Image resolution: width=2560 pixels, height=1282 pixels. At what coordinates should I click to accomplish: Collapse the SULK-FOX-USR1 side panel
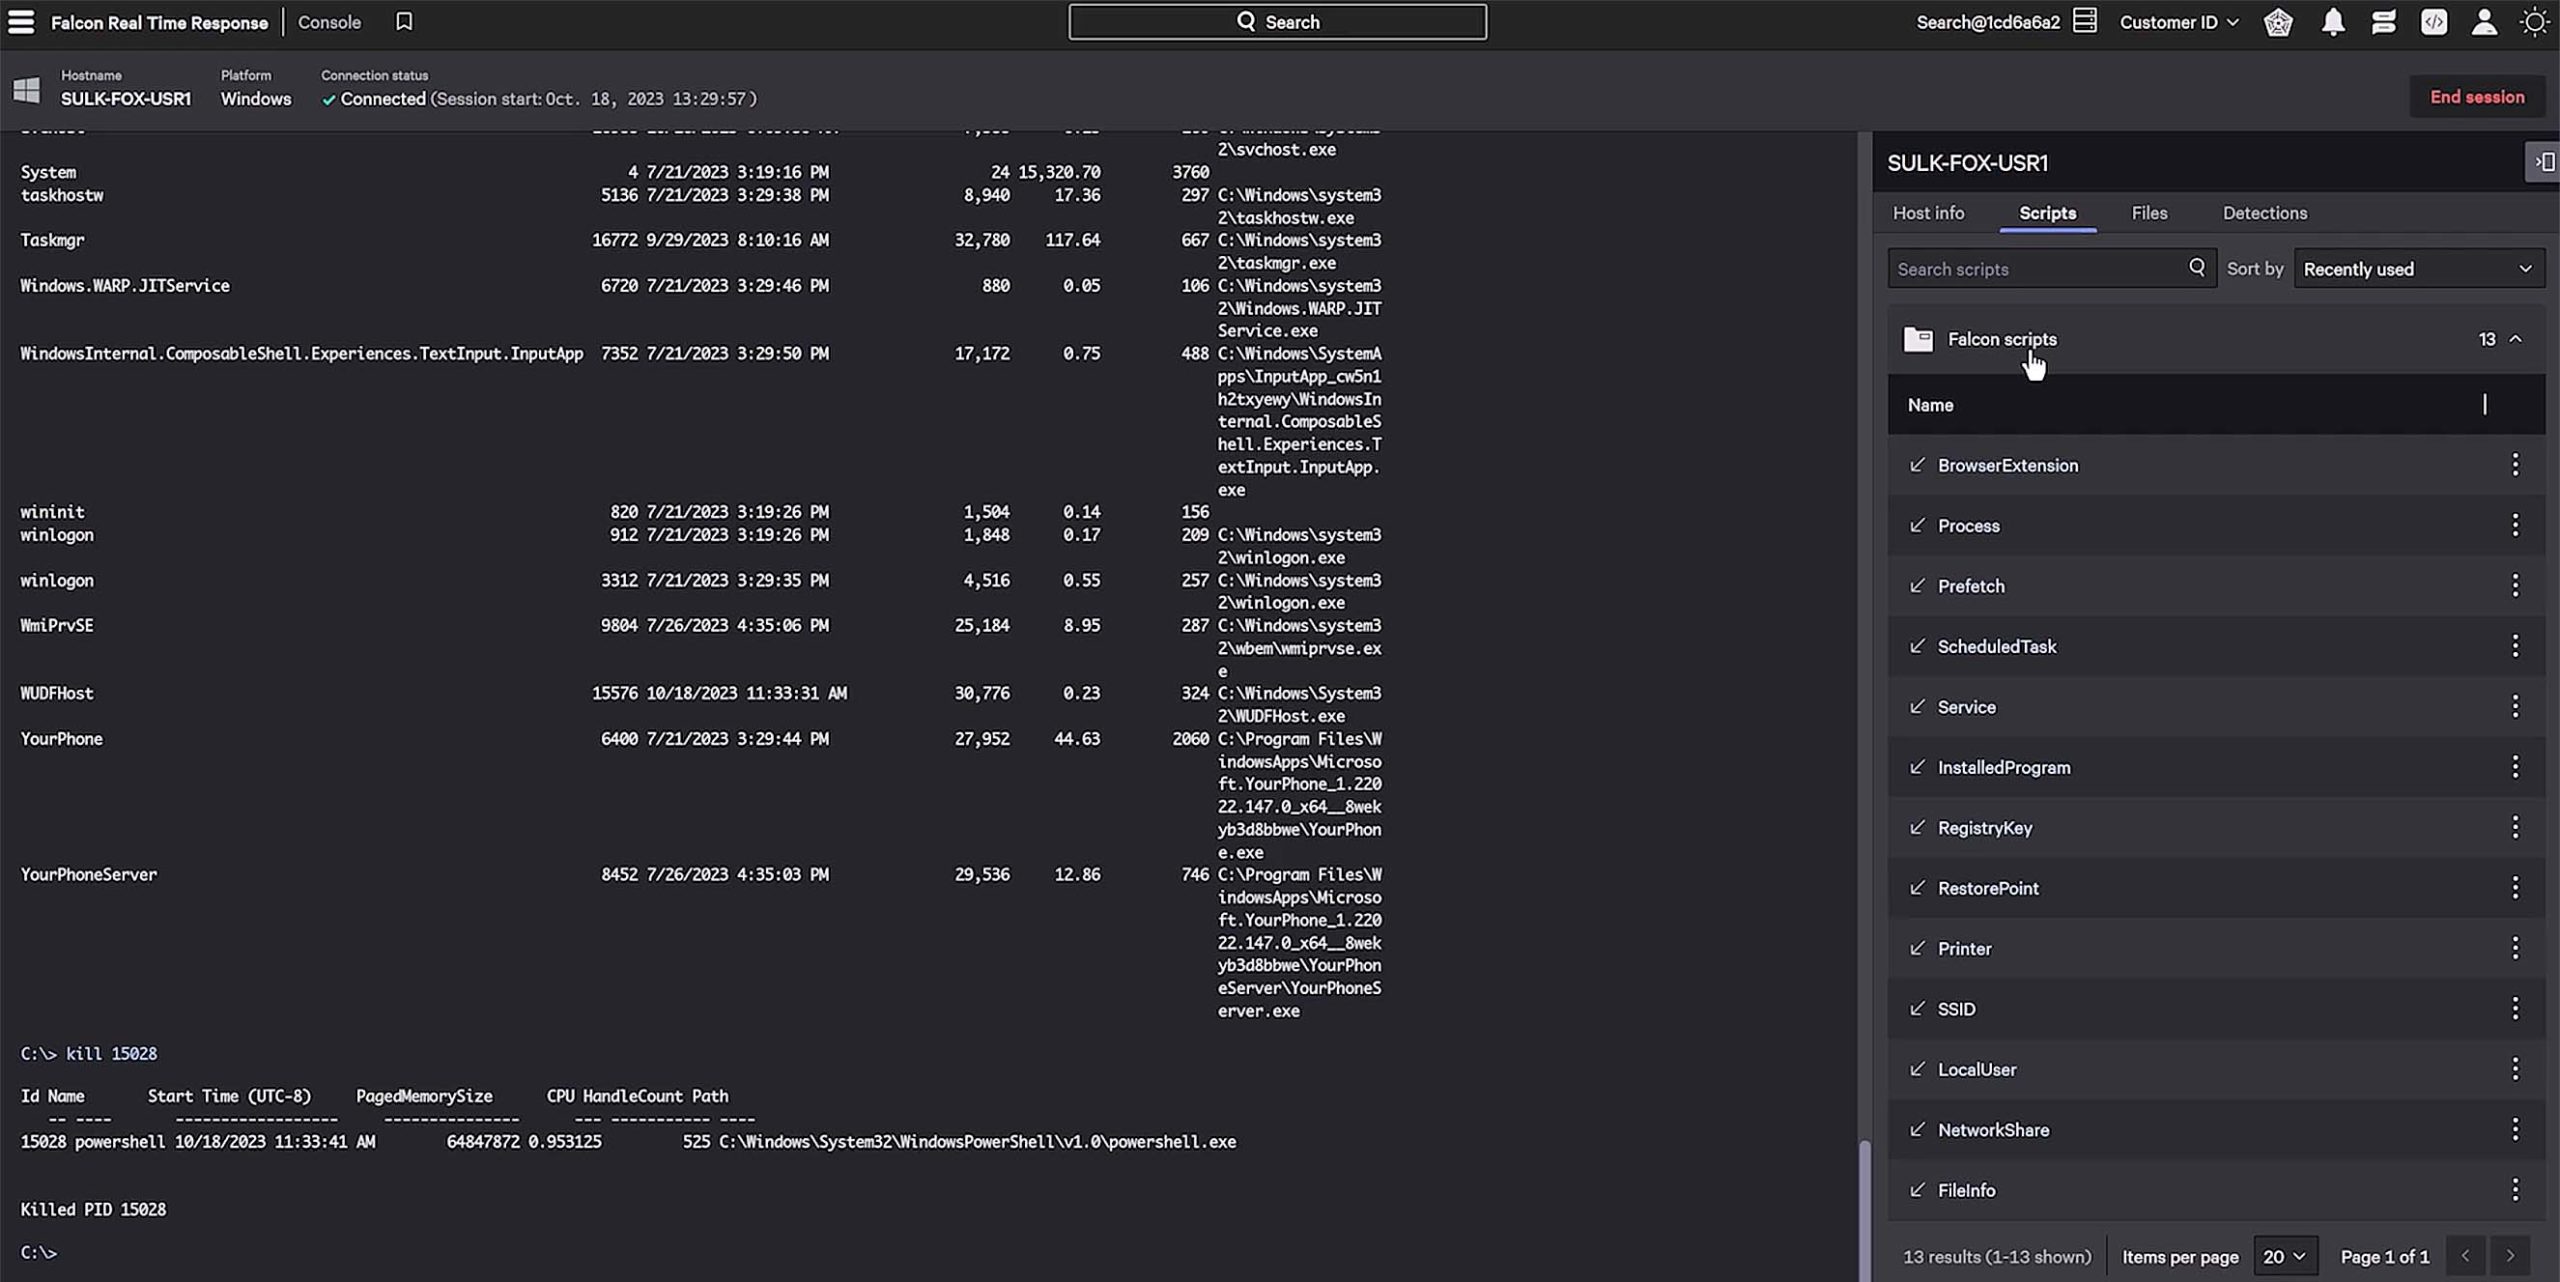point(2543,161)
